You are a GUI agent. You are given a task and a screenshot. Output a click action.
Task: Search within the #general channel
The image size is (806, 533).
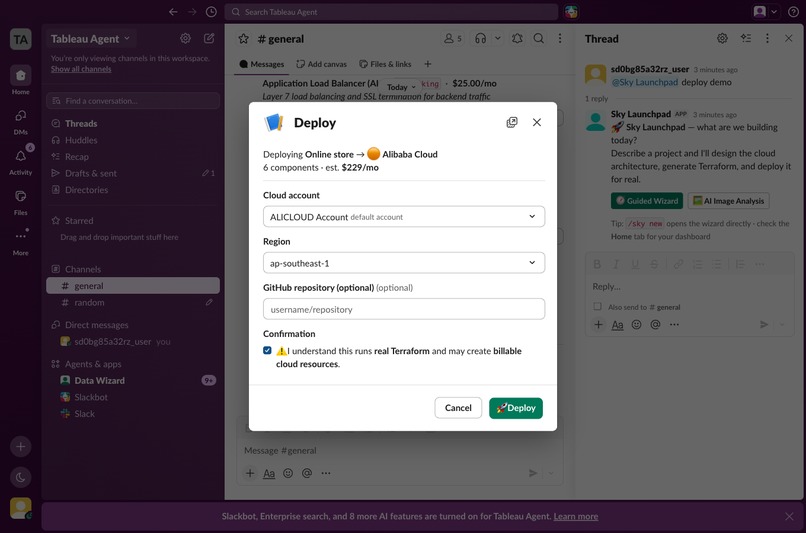[538, 39]
